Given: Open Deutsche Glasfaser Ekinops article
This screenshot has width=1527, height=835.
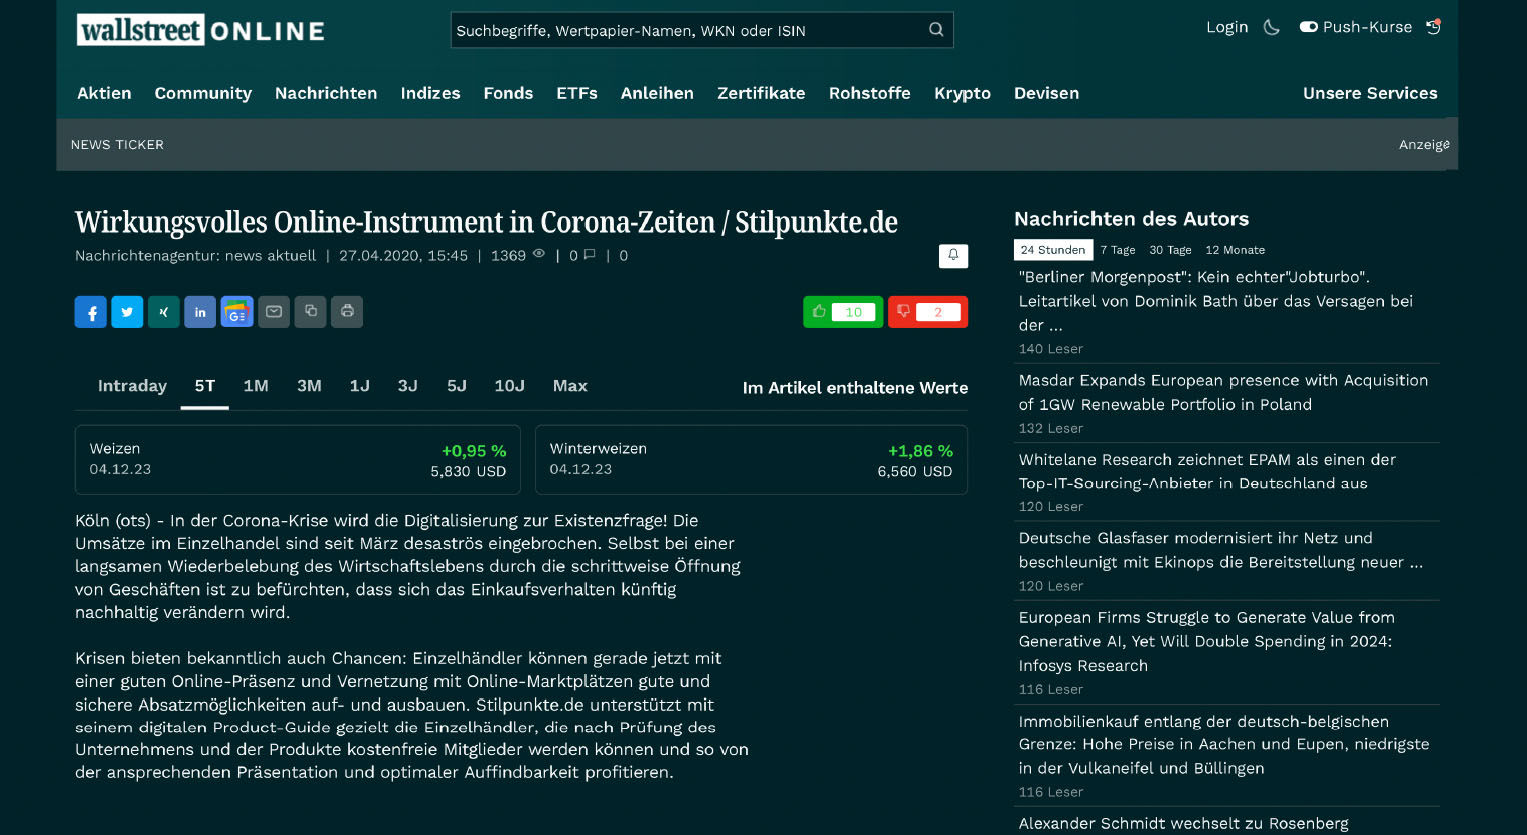Looking at the screenshot, I should tap(1220, 550).
